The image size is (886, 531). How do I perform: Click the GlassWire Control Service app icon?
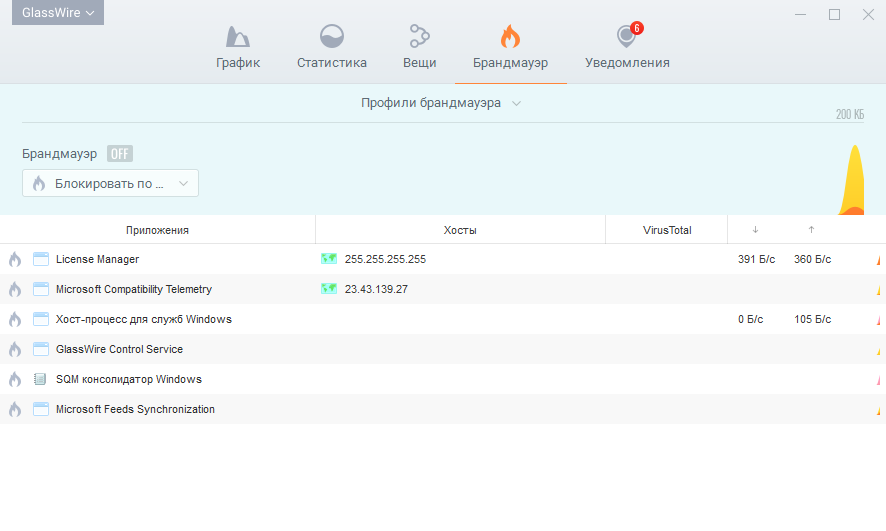pos(41,349)
